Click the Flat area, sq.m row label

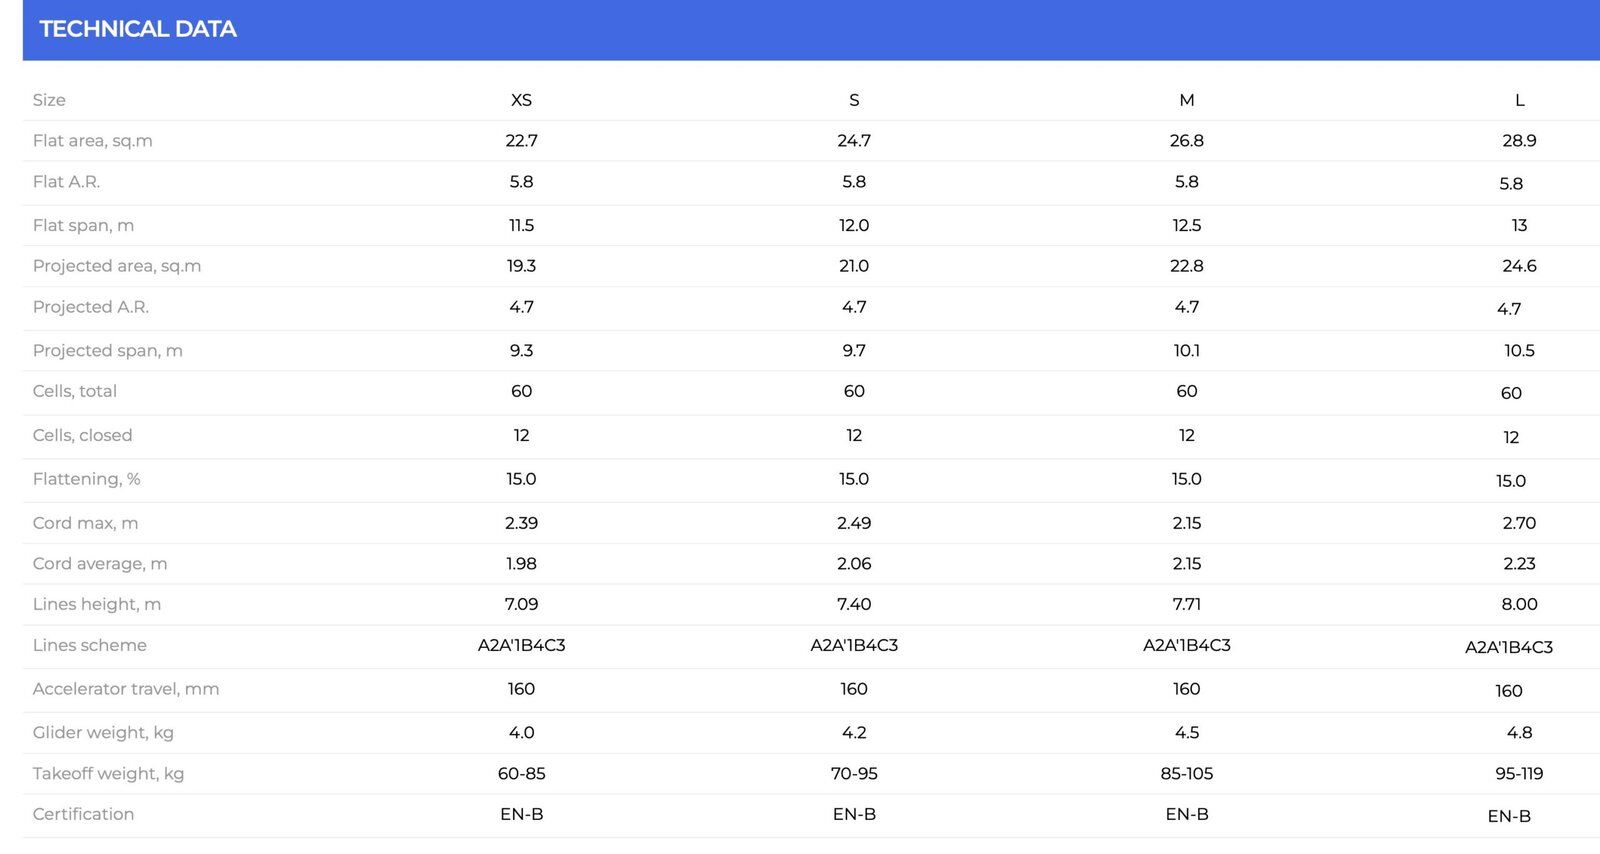pos(93,141)
